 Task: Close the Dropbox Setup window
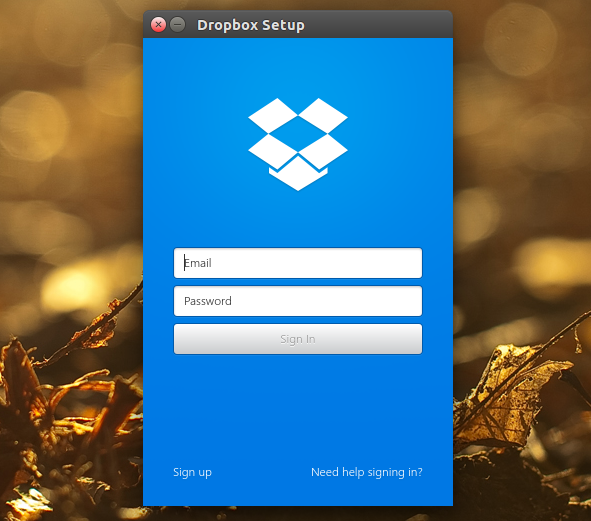tap(158, 25)
